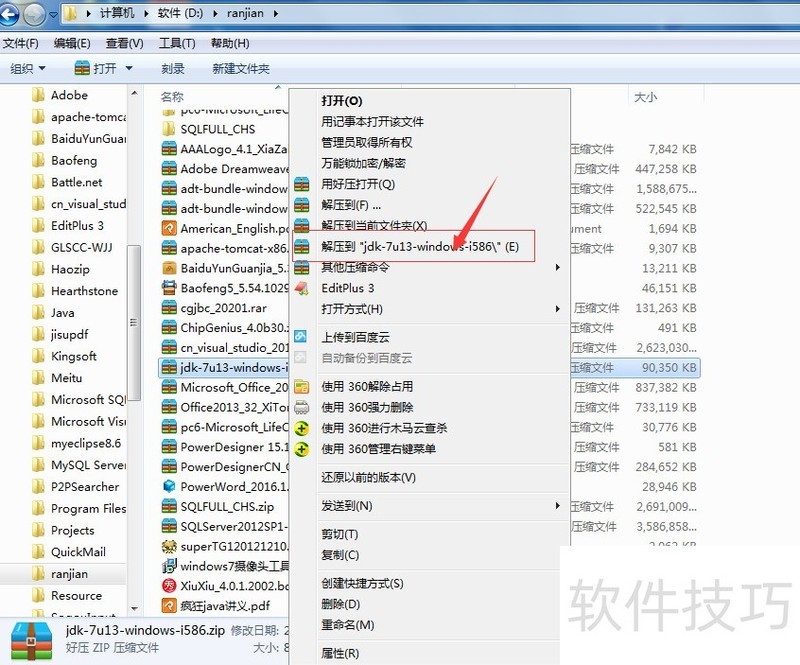Open the 查看(V) menu

[x=124, y=43]
